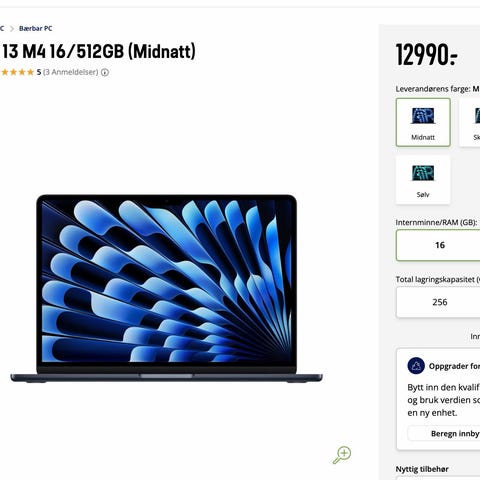The width and height of the screenshot is (480, 480).
Task: Select the Midnatt color option
Action: click(x=423, y=122)
